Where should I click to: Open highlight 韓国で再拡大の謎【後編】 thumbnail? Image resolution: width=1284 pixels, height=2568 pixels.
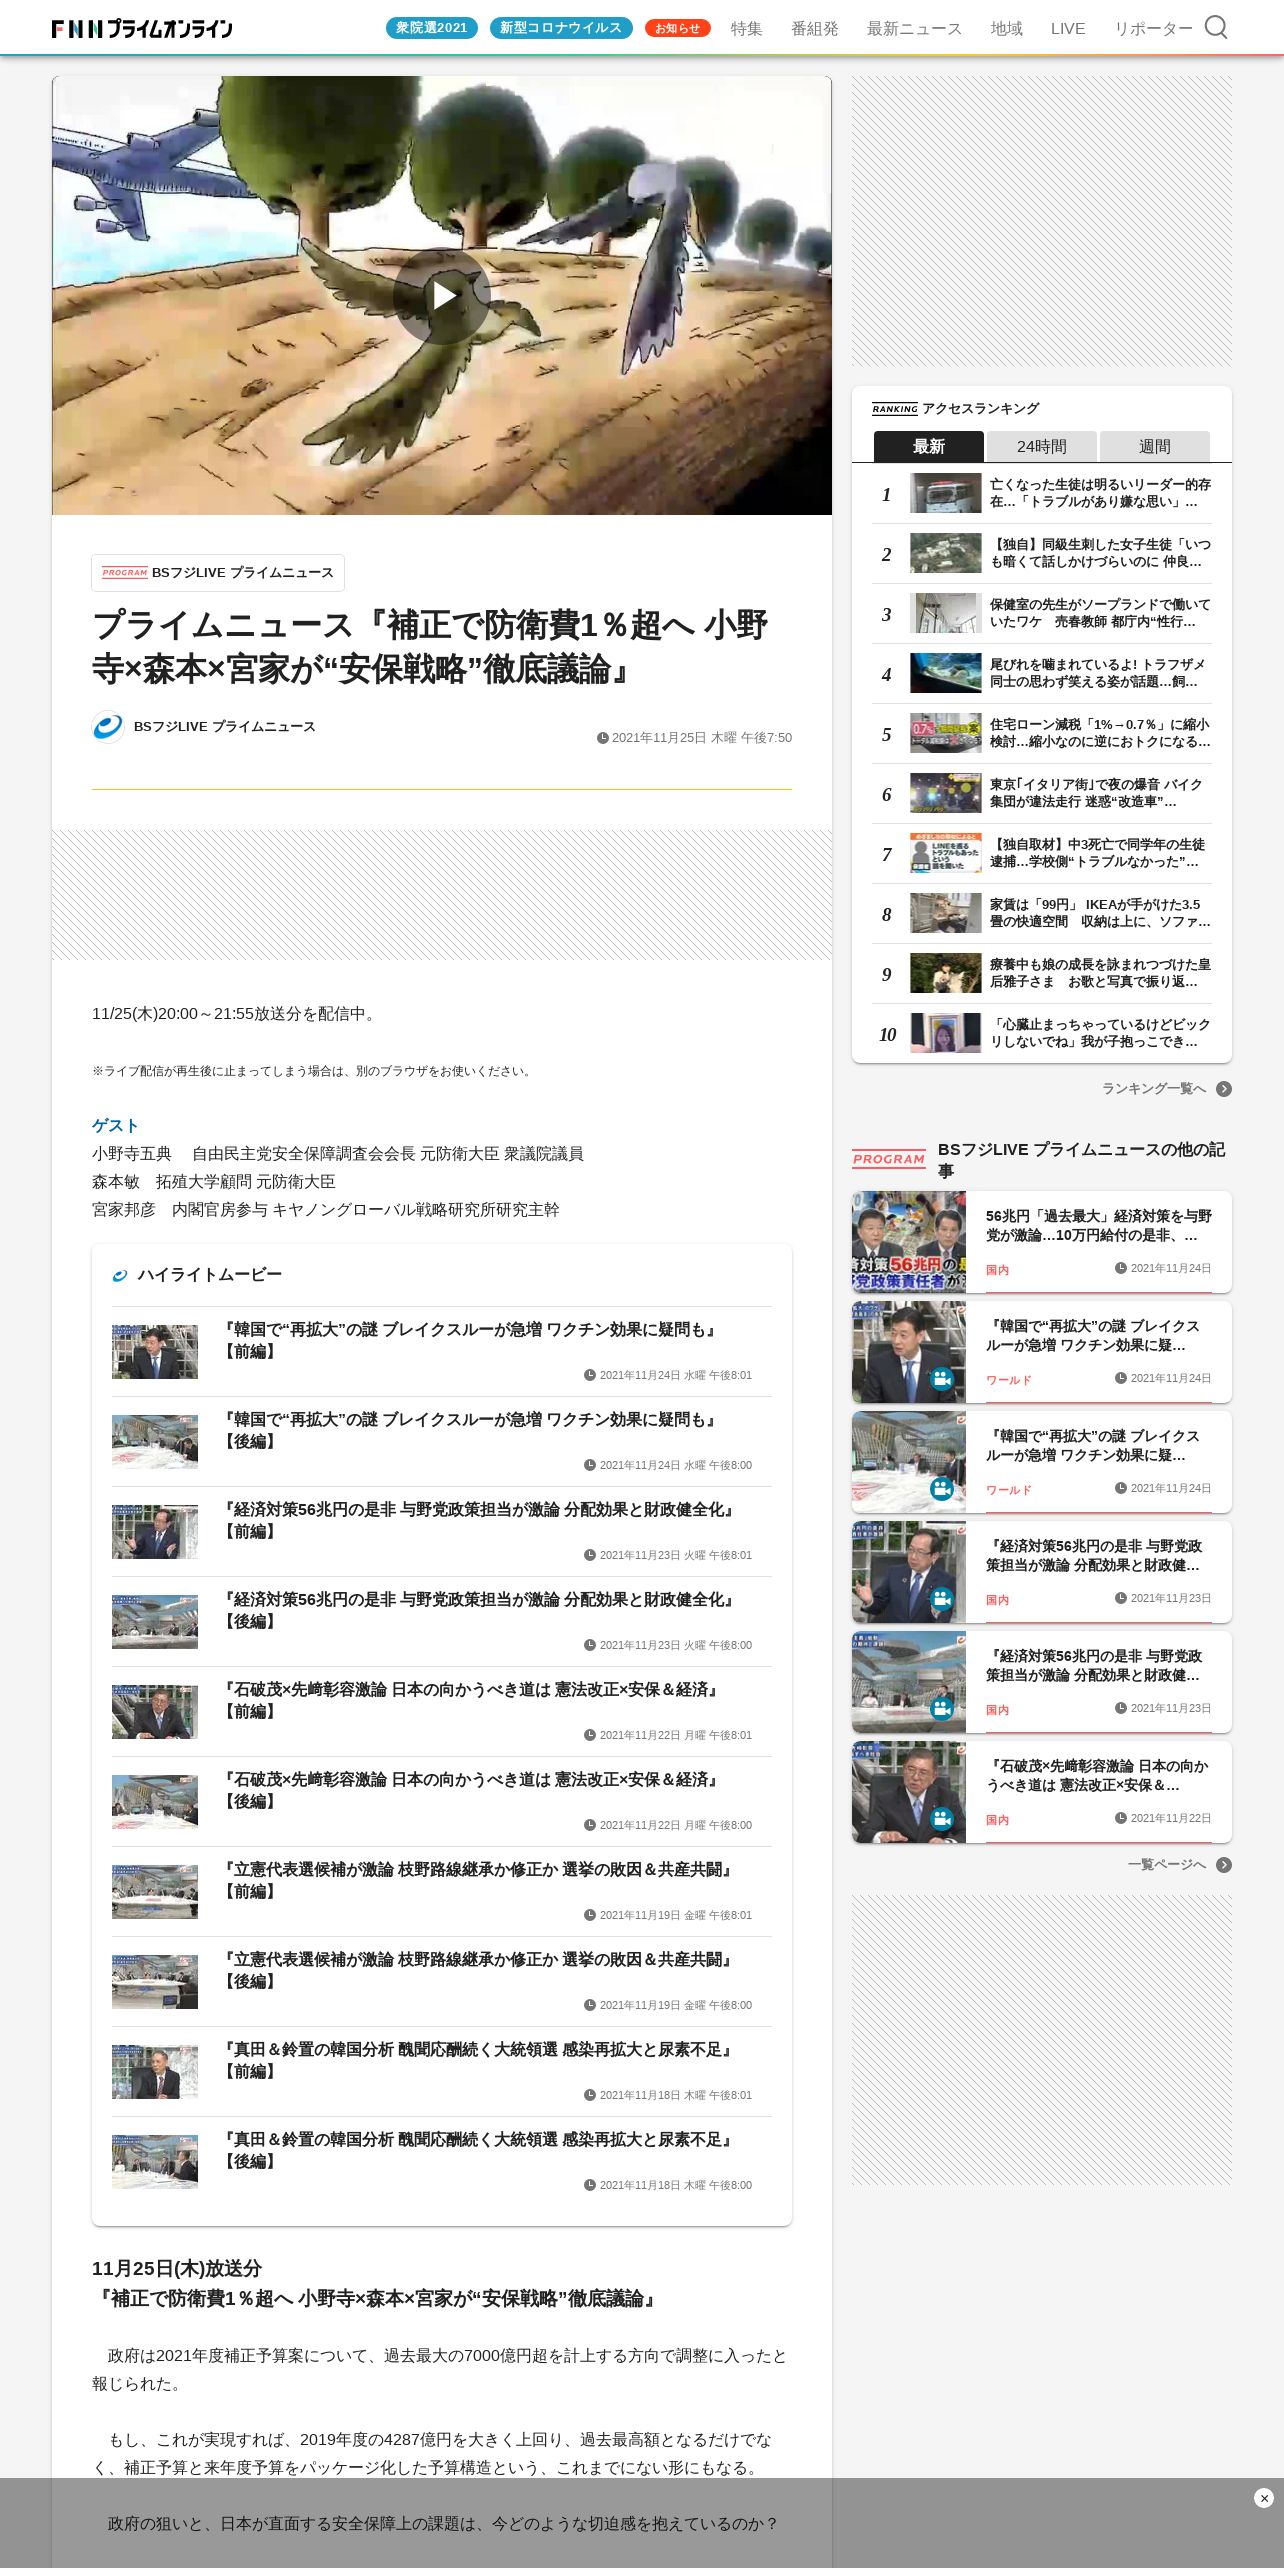(155, 1442)
